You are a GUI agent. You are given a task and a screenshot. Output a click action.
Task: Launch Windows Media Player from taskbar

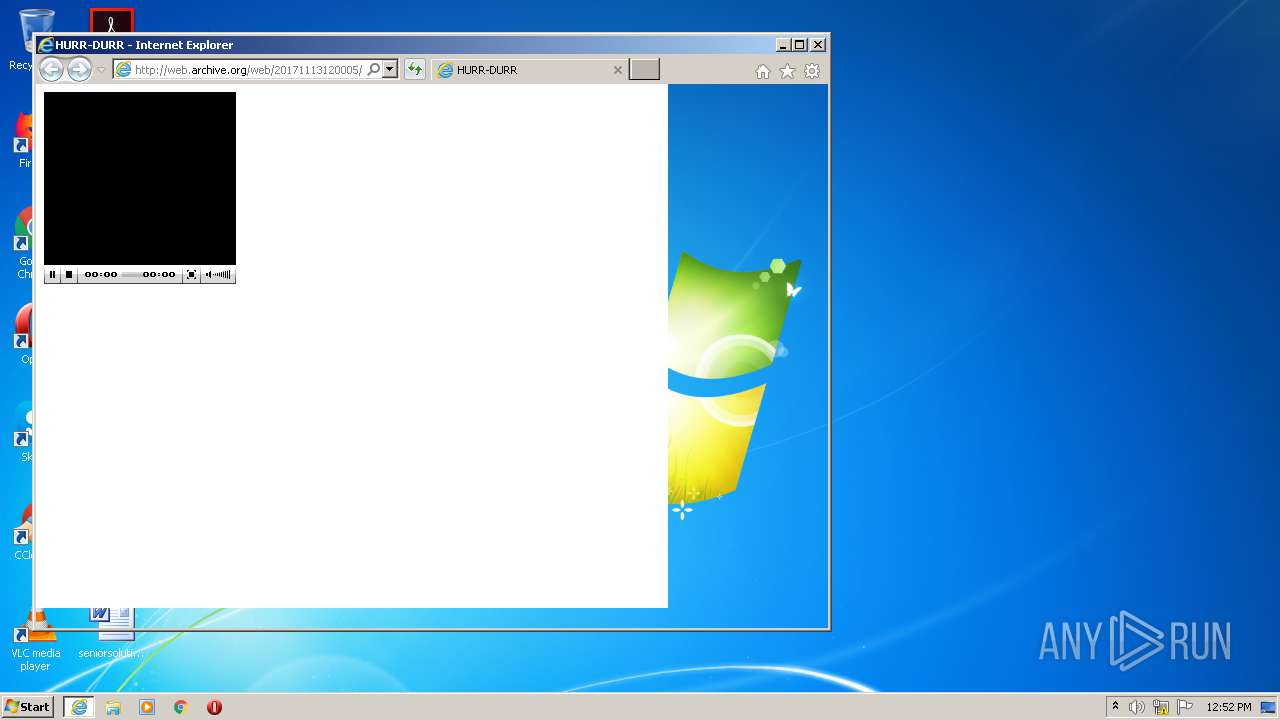click(x=147, y=707)
